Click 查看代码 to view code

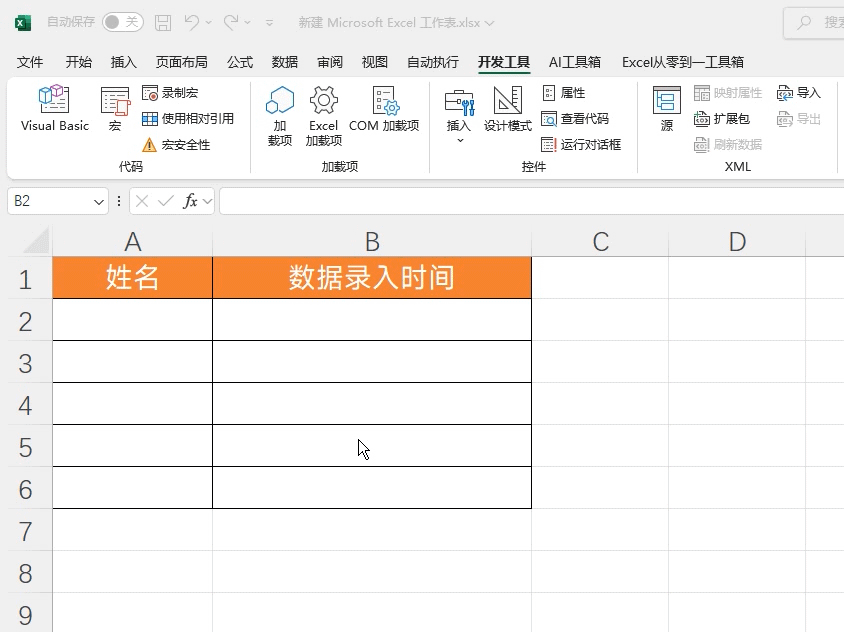[x=575, y=119]
